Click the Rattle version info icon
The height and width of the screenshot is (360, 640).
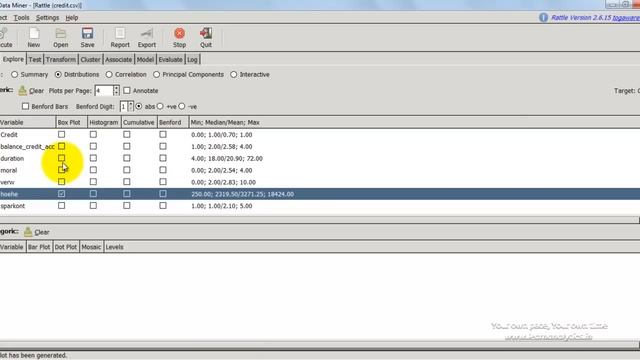pyautogui.click(x=543, y=18)
